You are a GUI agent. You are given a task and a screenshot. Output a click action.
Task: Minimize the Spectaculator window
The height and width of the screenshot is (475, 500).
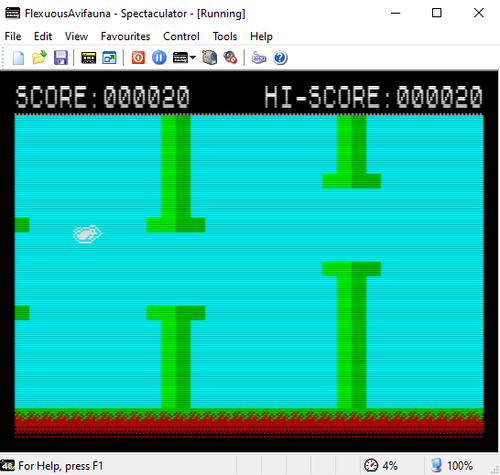coord(396,13)
